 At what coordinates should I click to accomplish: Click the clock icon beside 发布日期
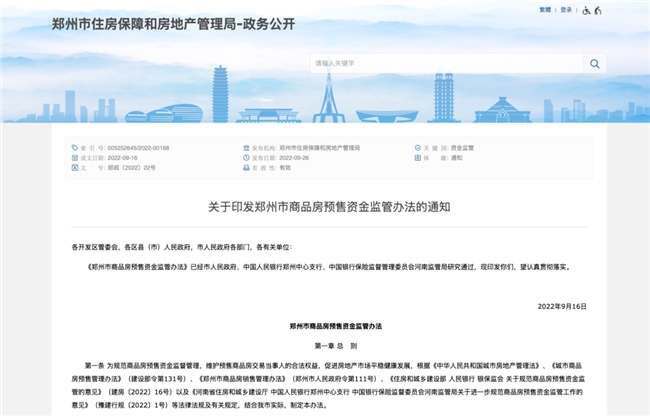pos(246,158)
